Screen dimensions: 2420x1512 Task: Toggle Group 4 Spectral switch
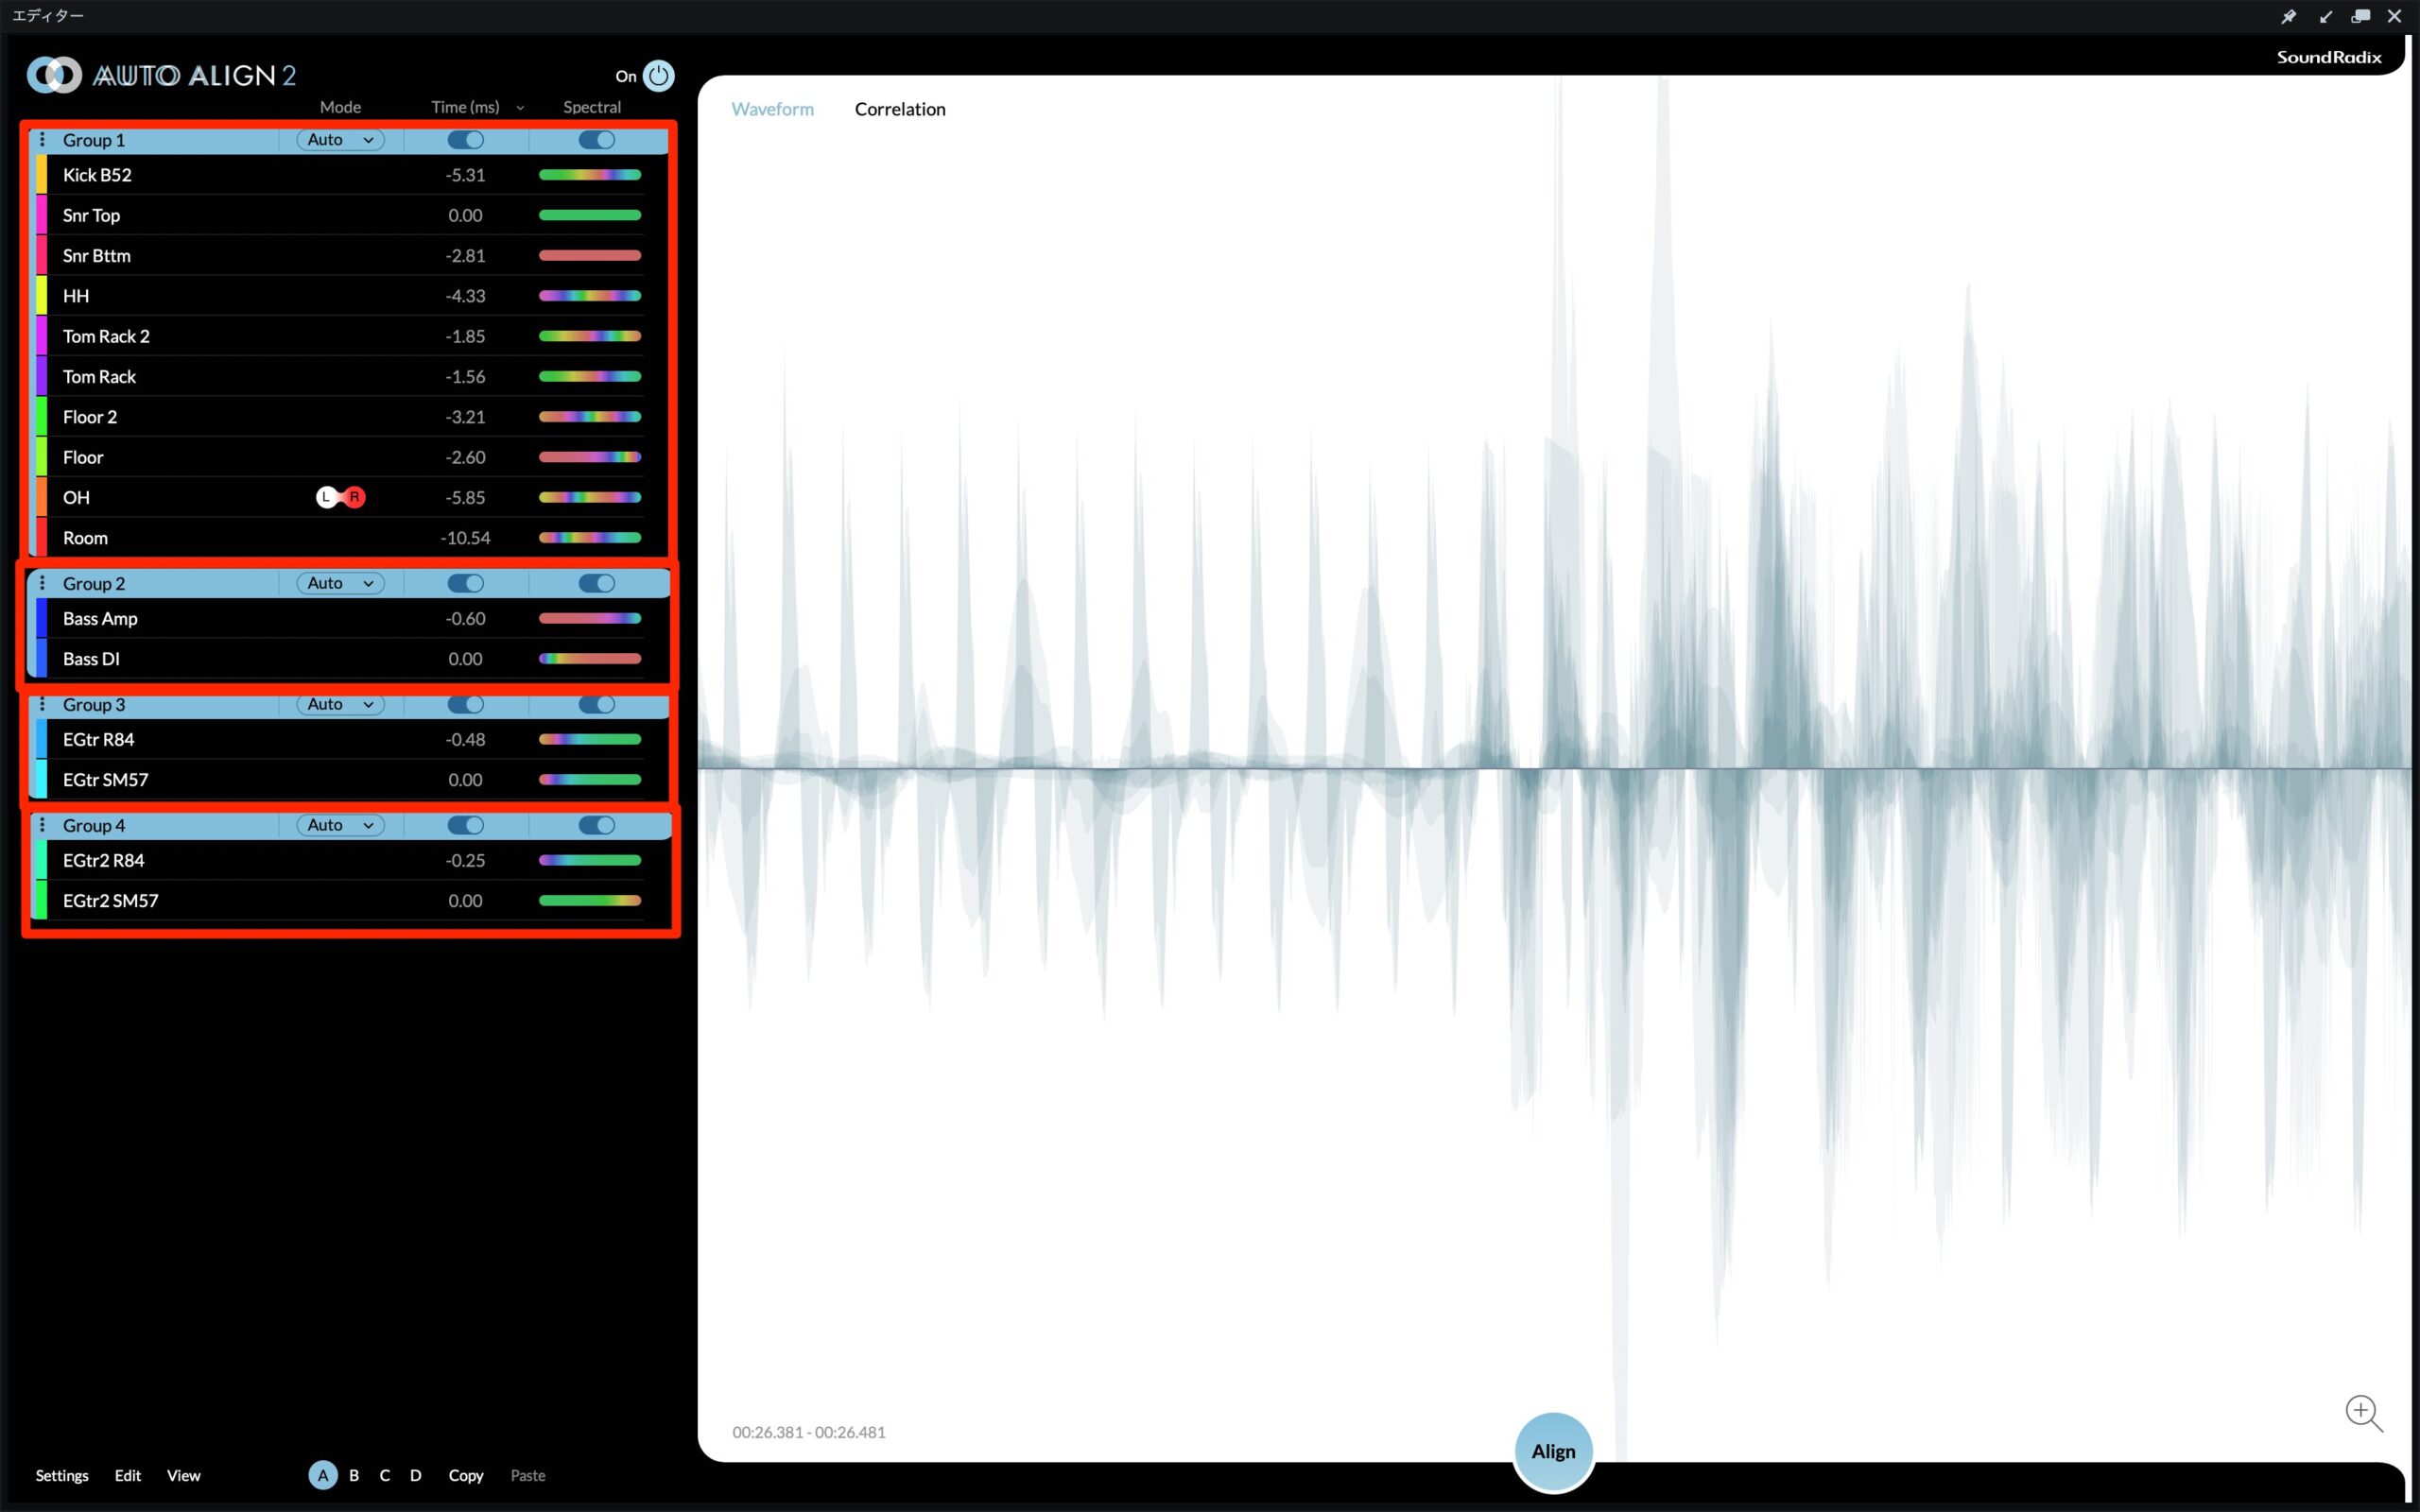click(597, 825)
